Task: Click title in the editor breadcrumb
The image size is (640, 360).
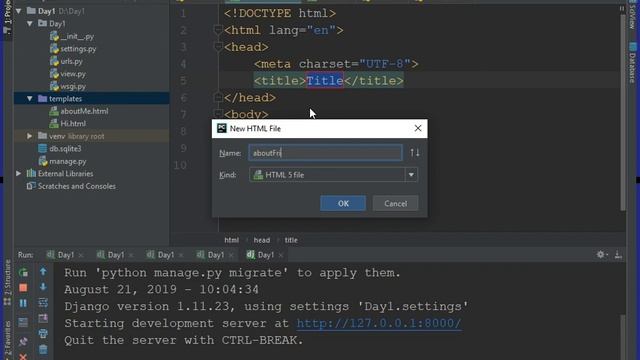Action: [291, 240]
